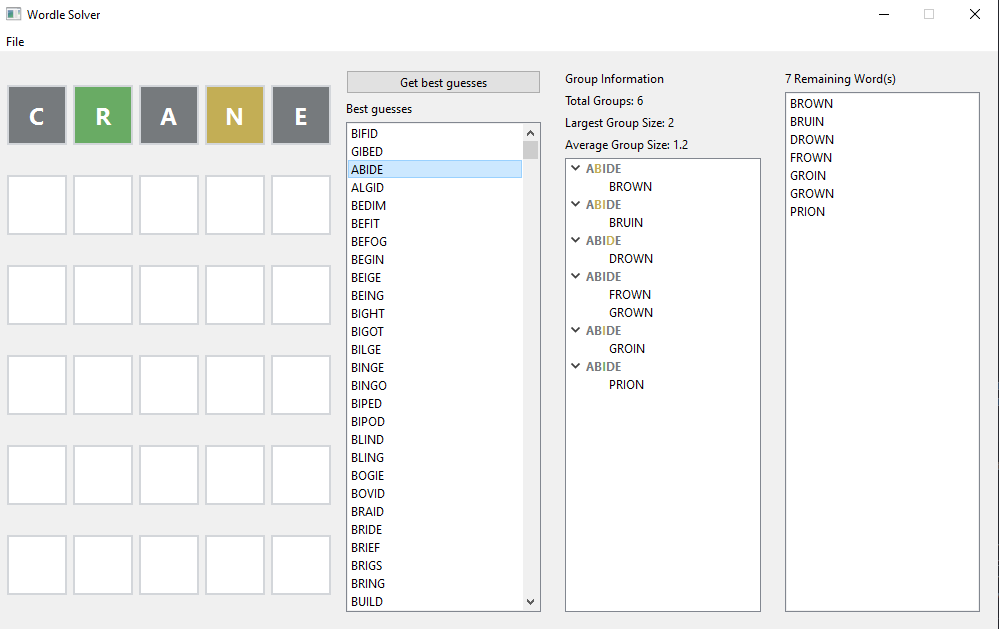The image size is (999, 629).
Task: Click the green R letter tile
Action: click(103, 115)
